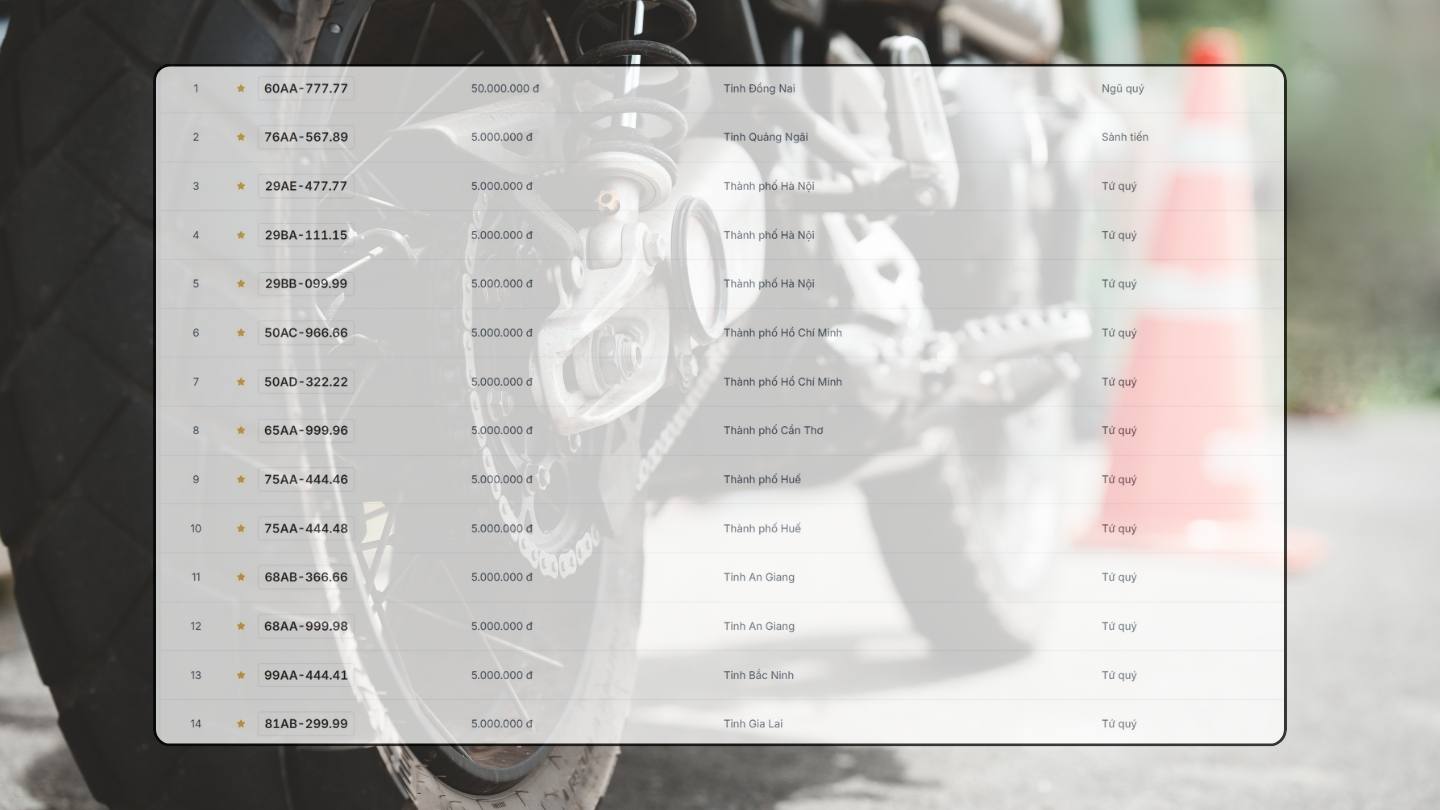Click the star icon beside plate 29BA-111.15

tap(241, 235)
